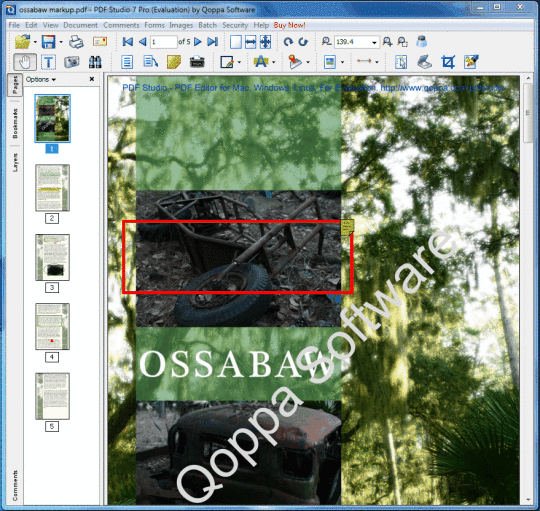Viewport: 540px width, 511px height.
Task: Select the Crop pages tool
Action: point(448,62)
